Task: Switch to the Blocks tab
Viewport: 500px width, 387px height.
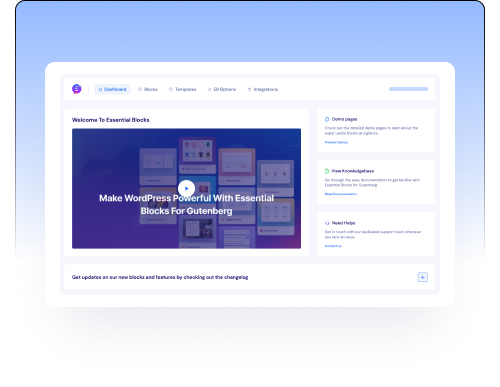Action: pos(148,89)
